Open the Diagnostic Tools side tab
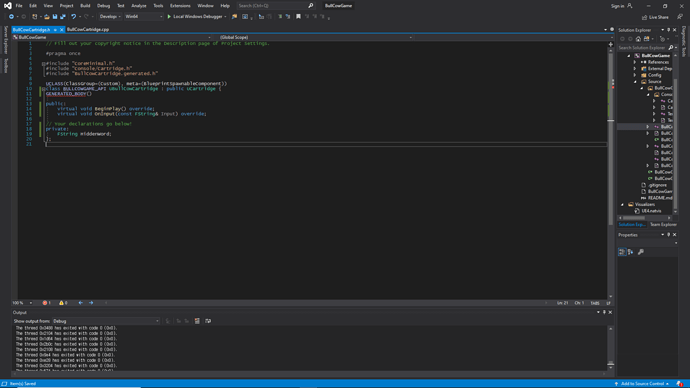 (x=684, y=41)
